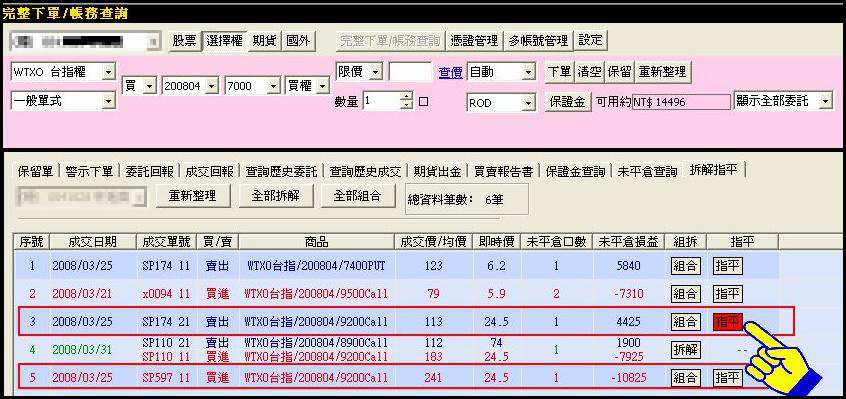Expand the 買 buy/sell dropdown
The image size is (846, 399).
click(150, 85)
